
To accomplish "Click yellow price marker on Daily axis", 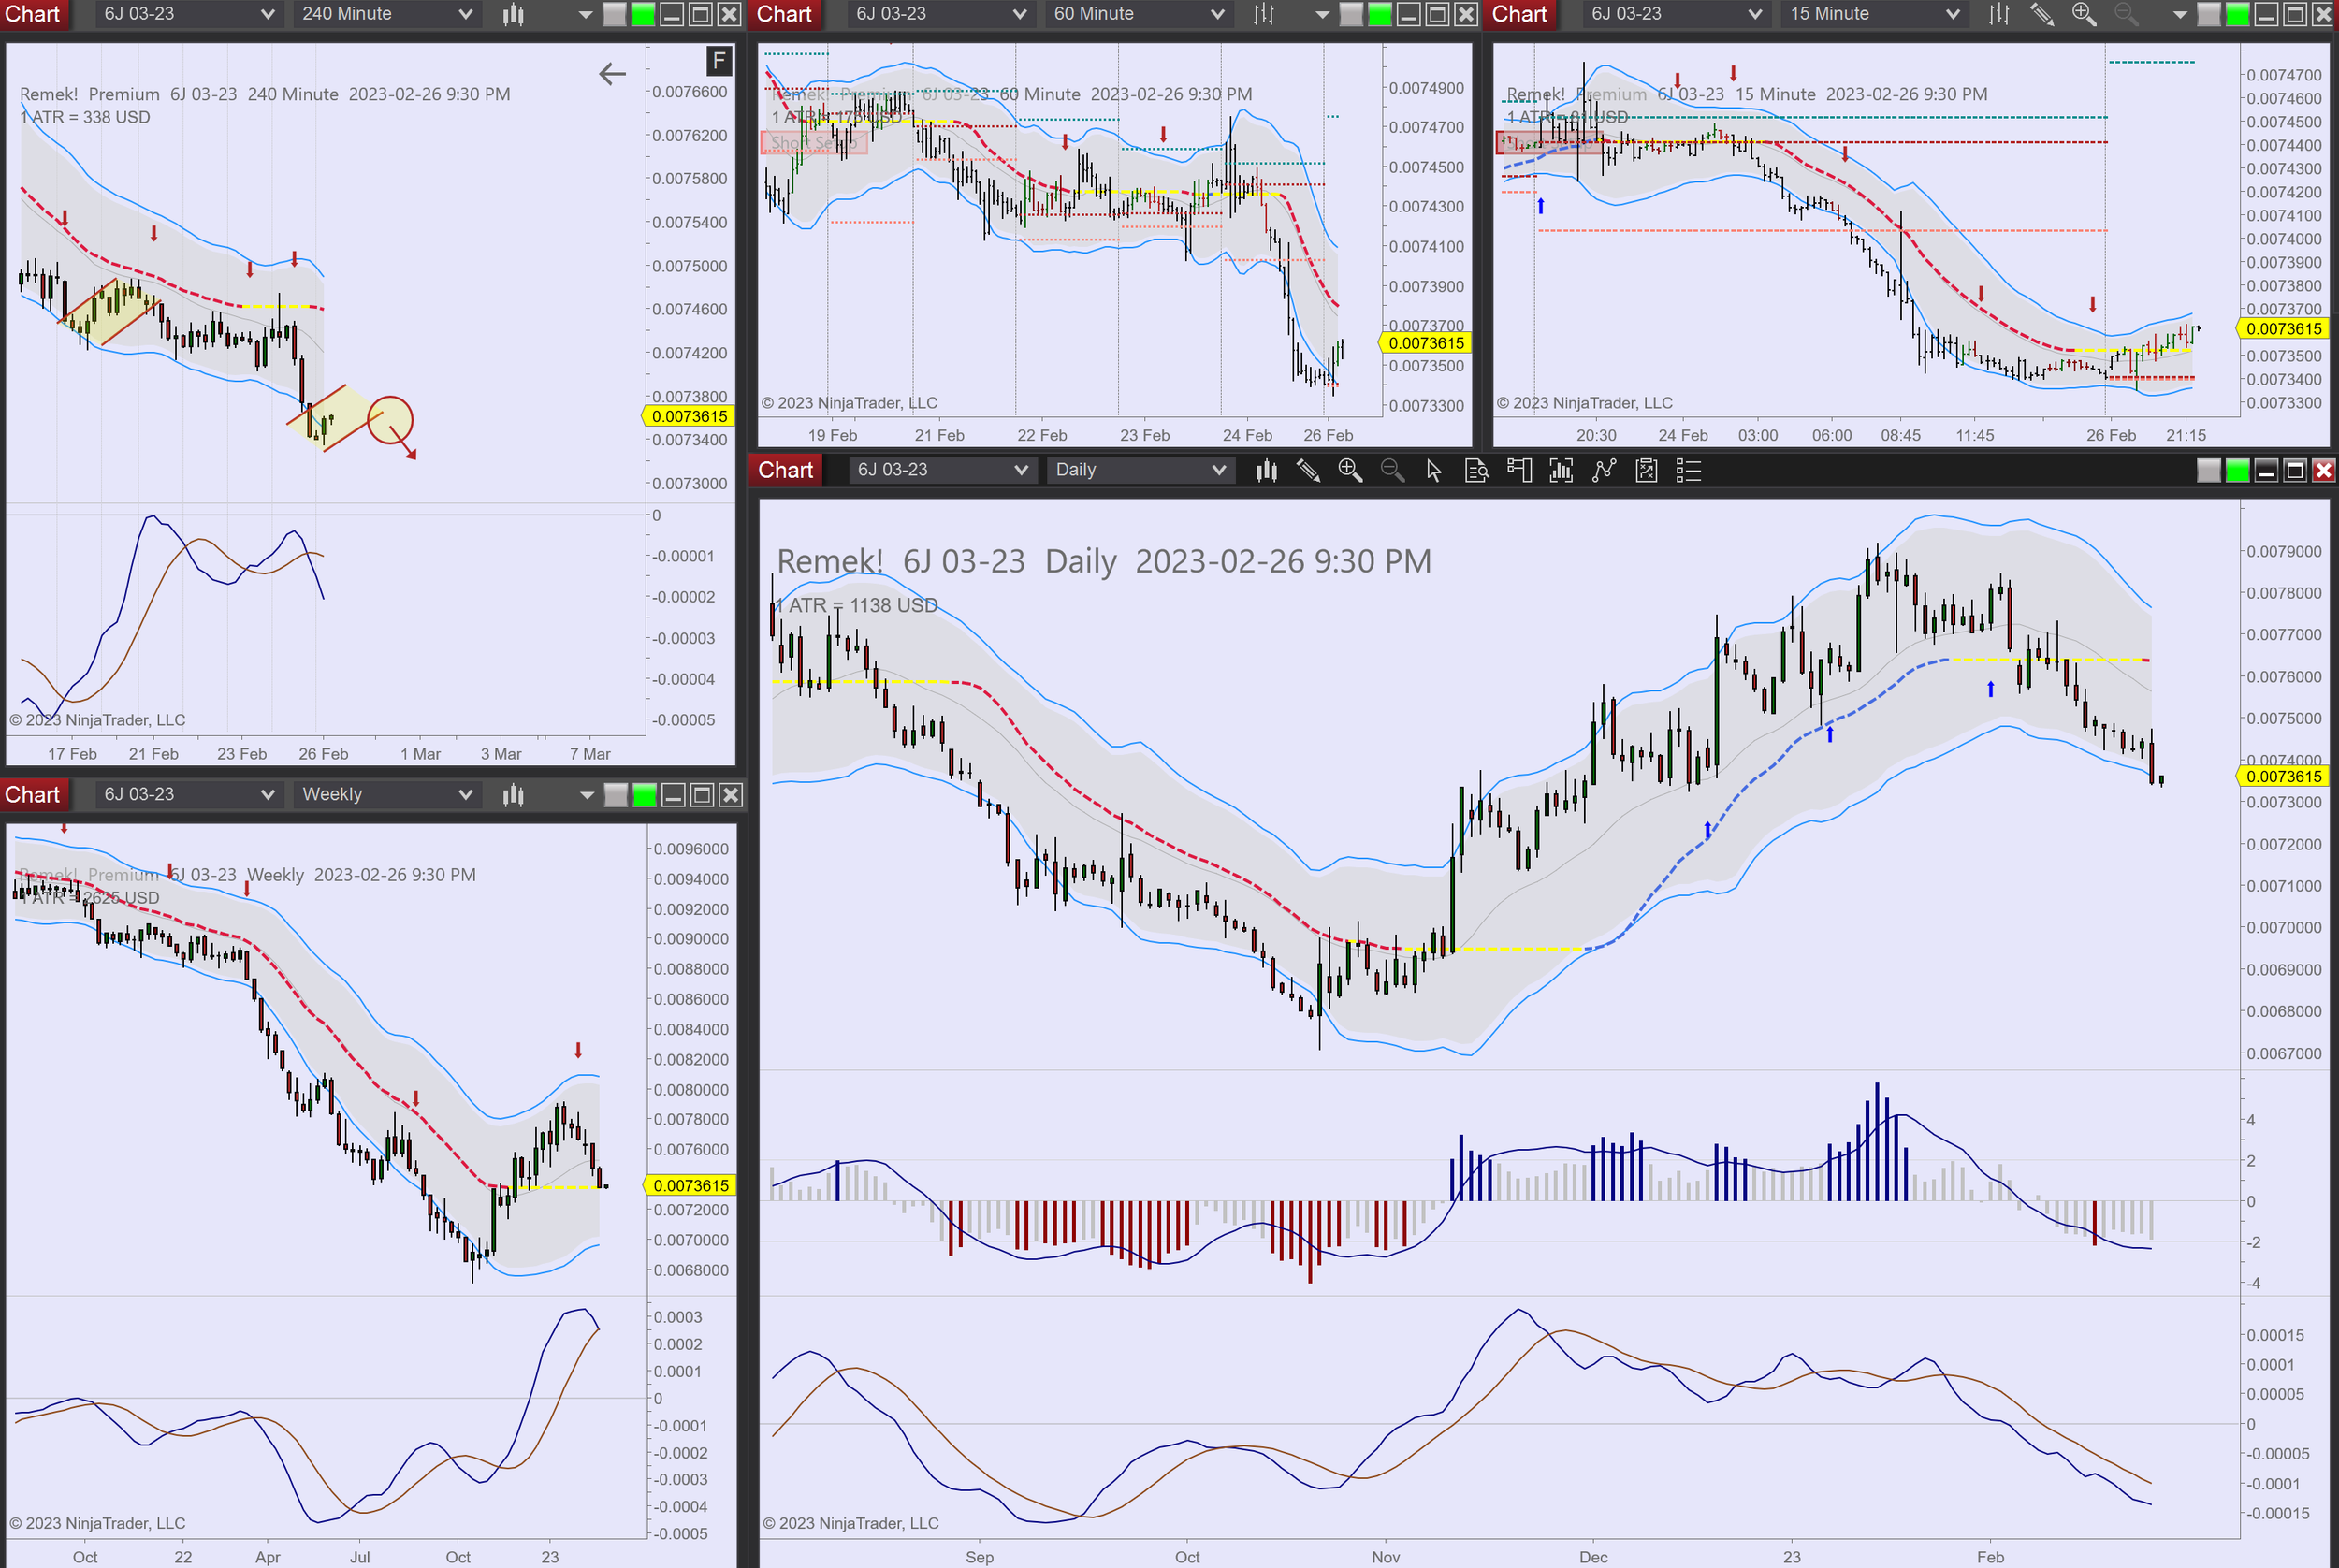I will [x=2284, y=776].
